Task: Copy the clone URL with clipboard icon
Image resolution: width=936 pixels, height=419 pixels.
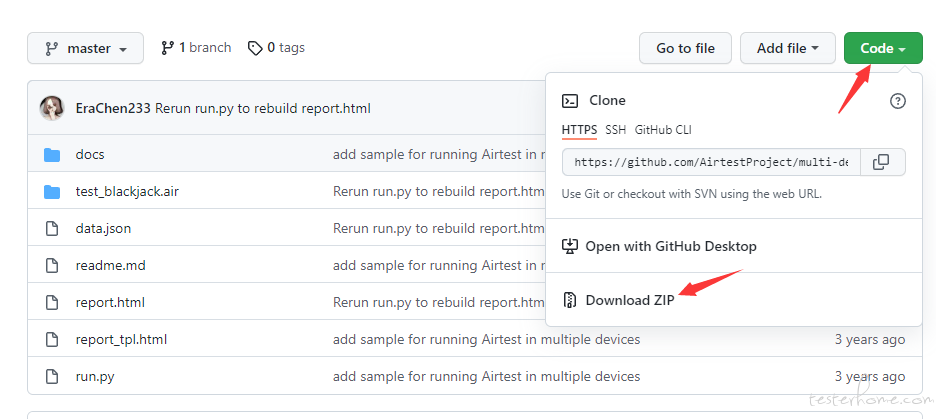Action: pos(882,162)
